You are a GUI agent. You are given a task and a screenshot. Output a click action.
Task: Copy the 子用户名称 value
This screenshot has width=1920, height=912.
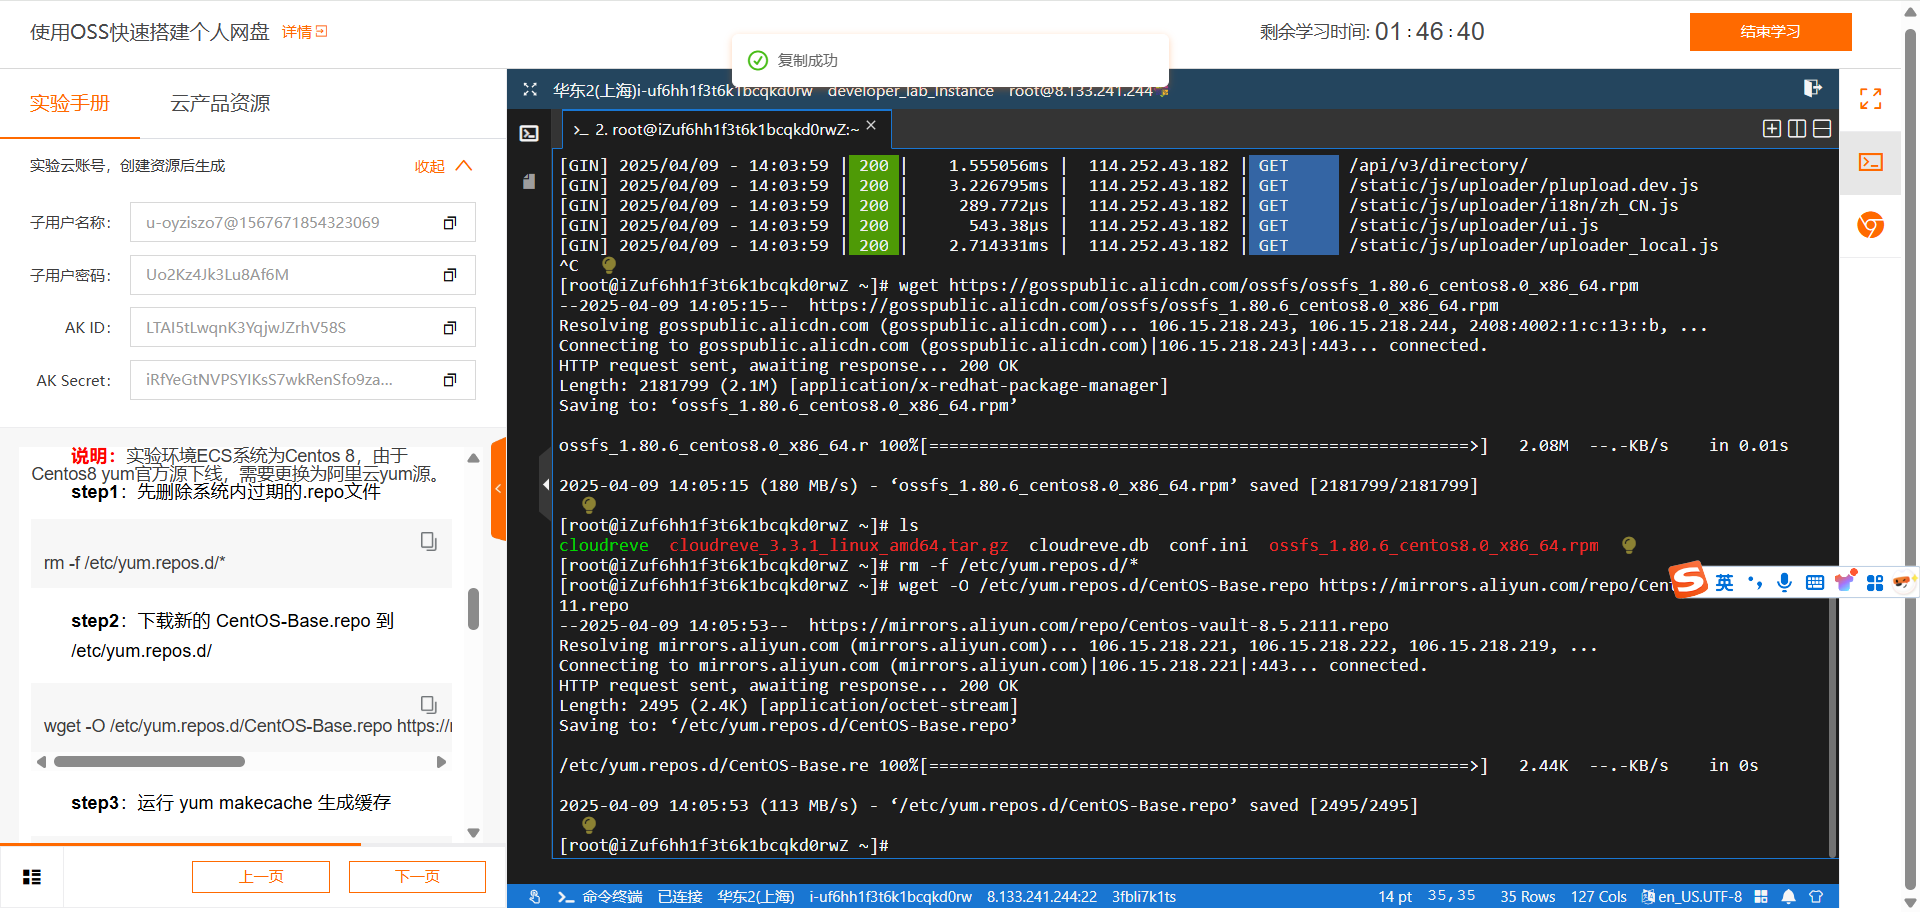click(450, 223)
